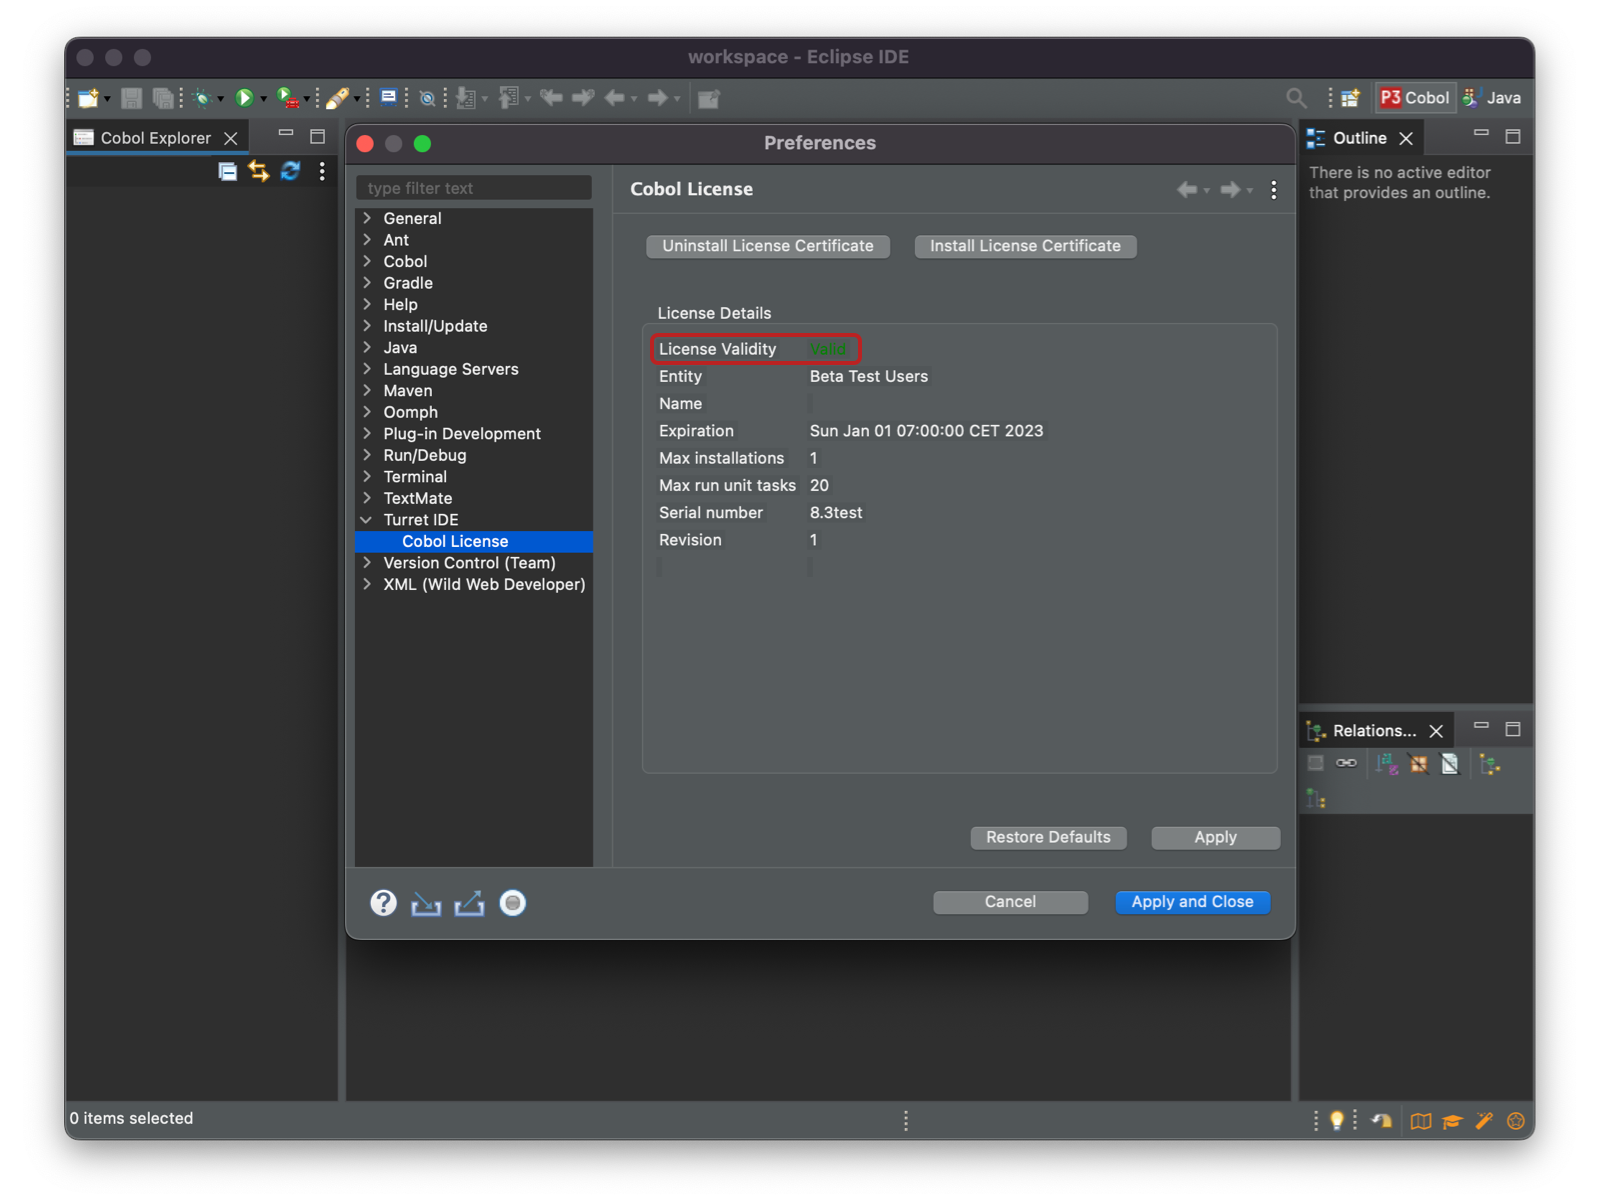Click the entity value 'Beta Test Users'
The width and height of the screenshot is (1600, 1200).
click(x=869, y=377)
